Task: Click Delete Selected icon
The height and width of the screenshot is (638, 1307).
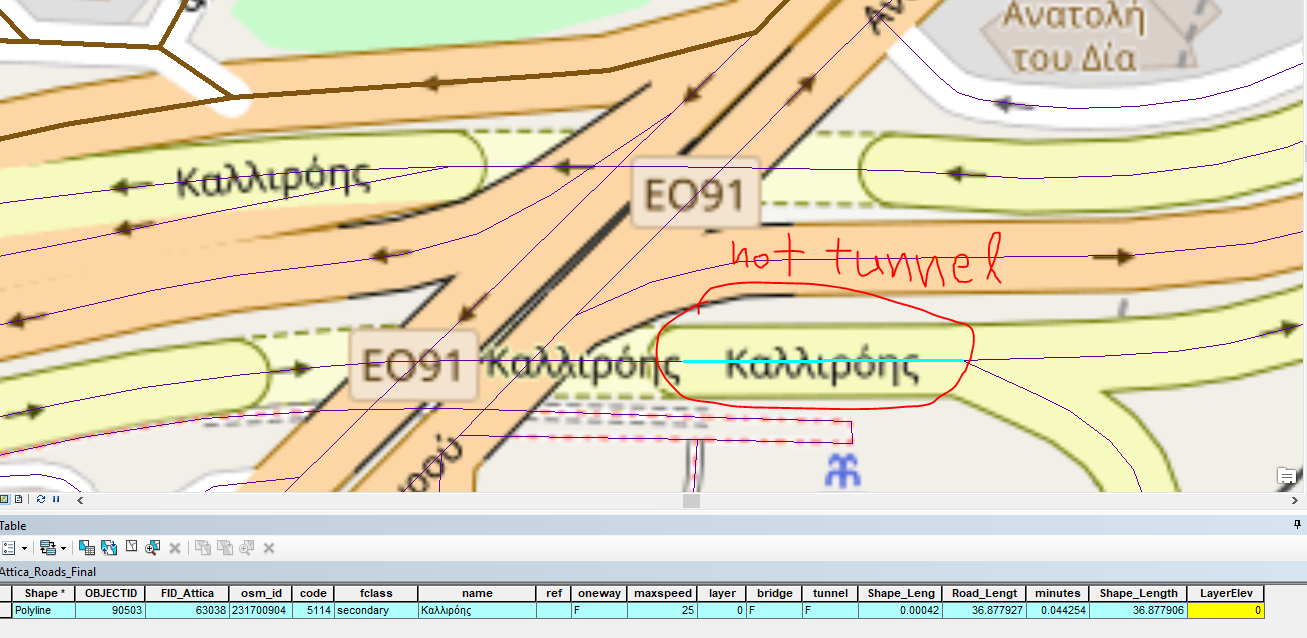Action: pos(175,548)
